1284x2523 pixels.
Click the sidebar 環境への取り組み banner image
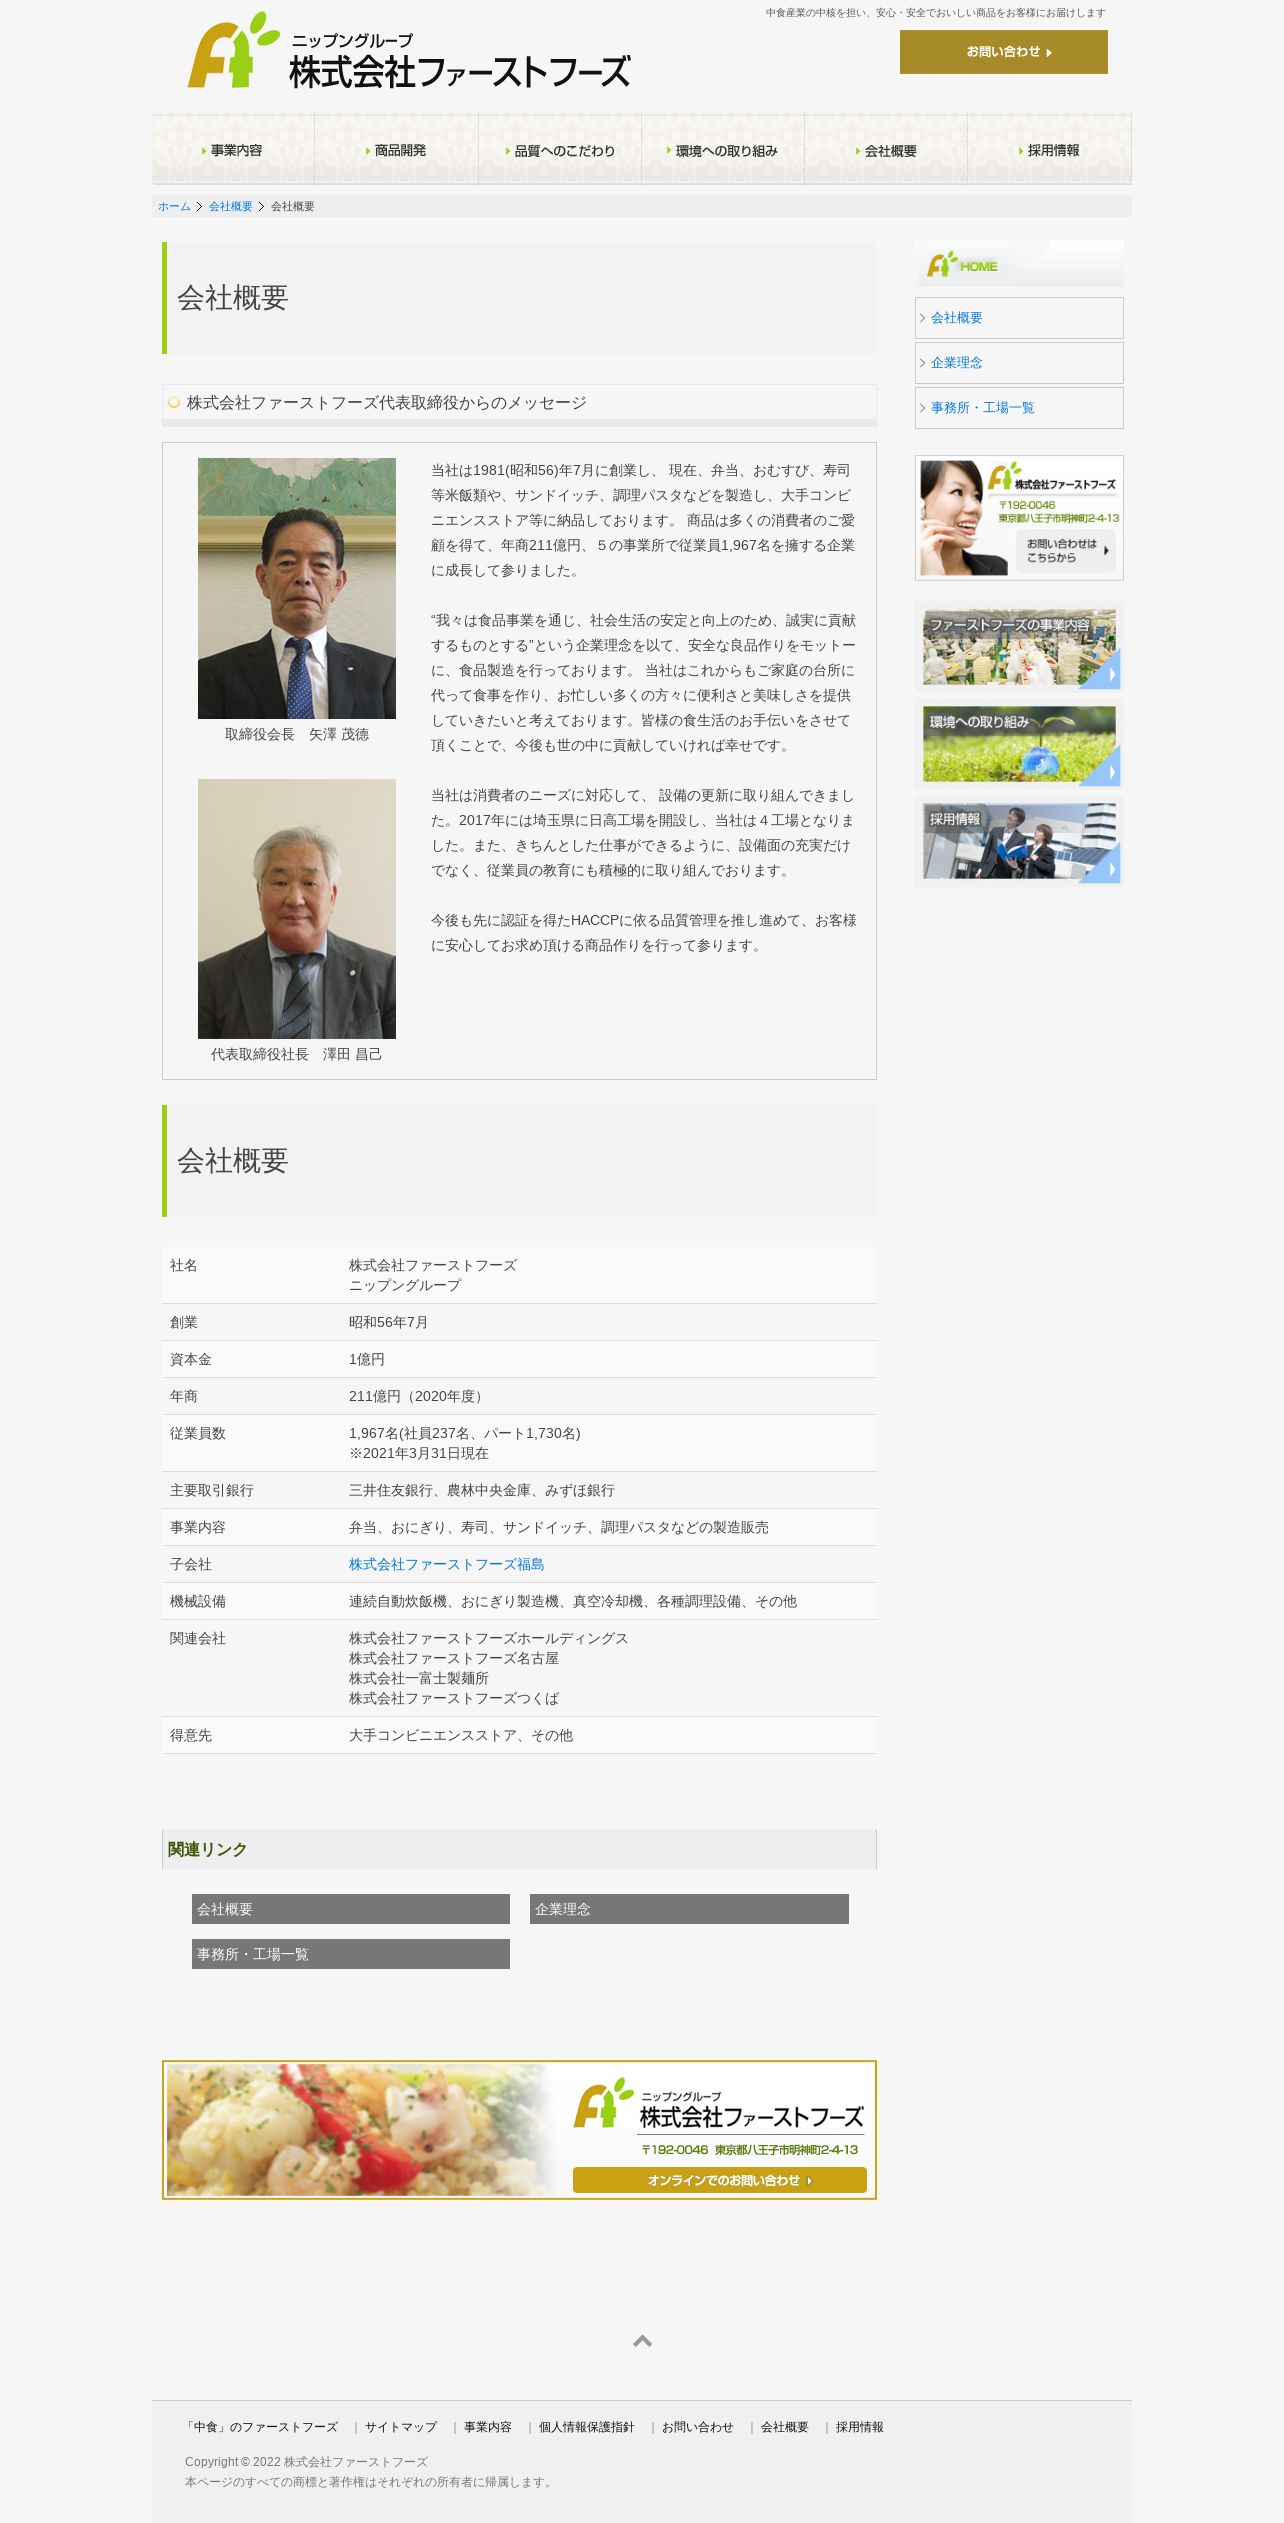click(1019, 745)
